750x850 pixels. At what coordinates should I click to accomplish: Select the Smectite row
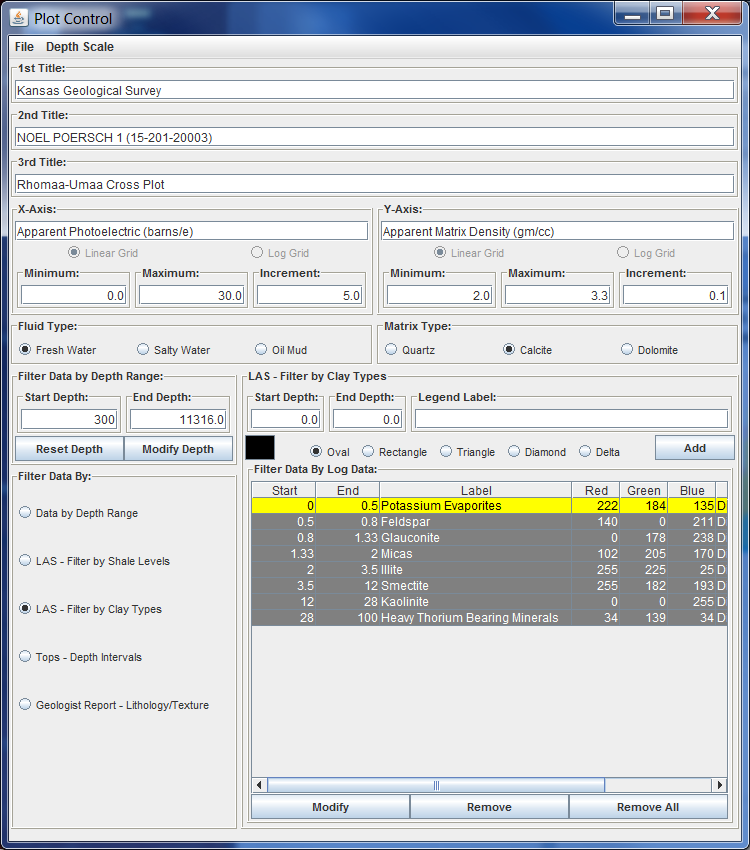(489, 585)
